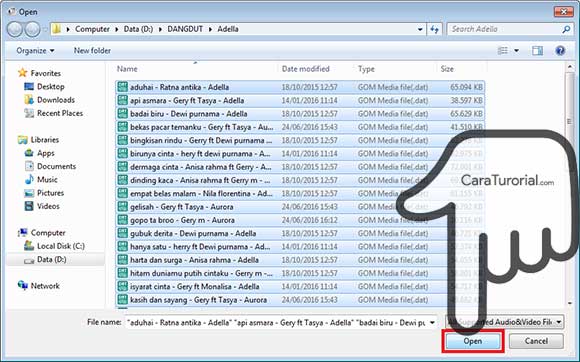The image size is (580, 362).
Task: Select Computer in the address breadcrumb
Action: pos(92,29)
